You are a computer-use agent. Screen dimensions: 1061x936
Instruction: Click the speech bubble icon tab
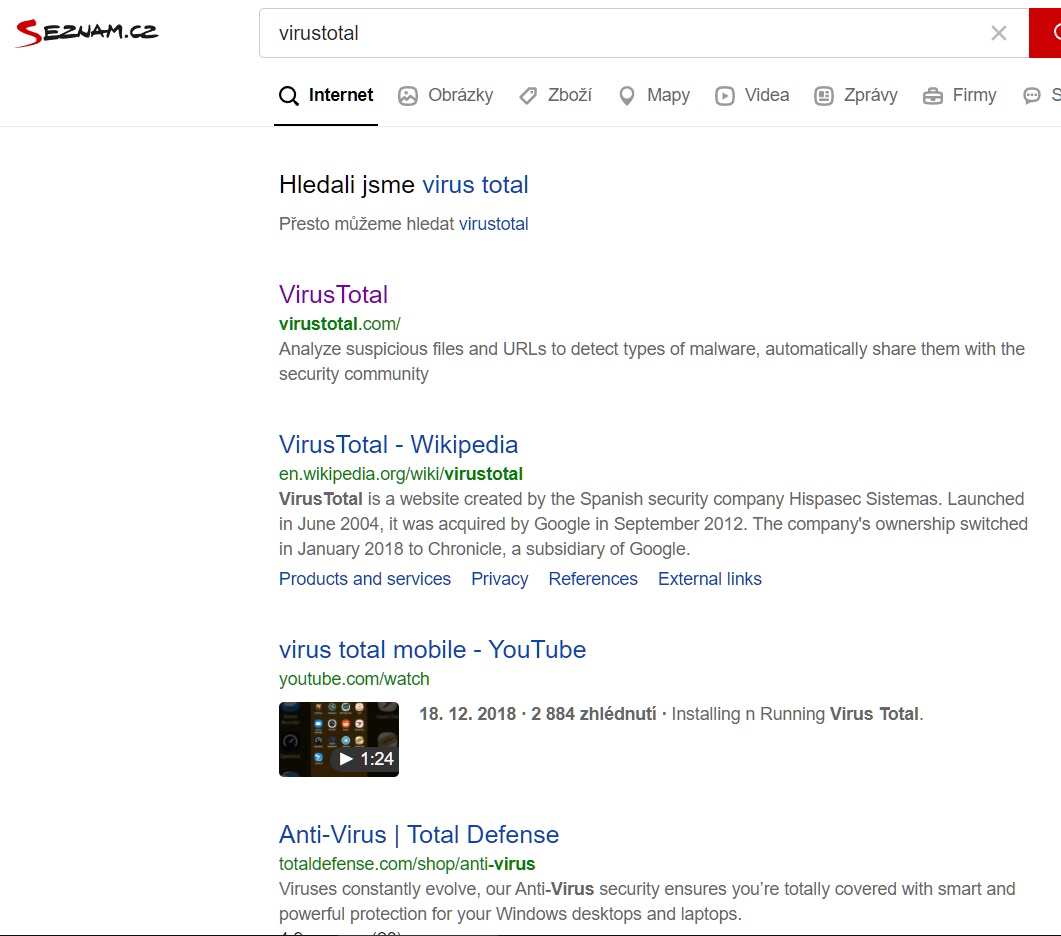click(x=1032, y=96)
